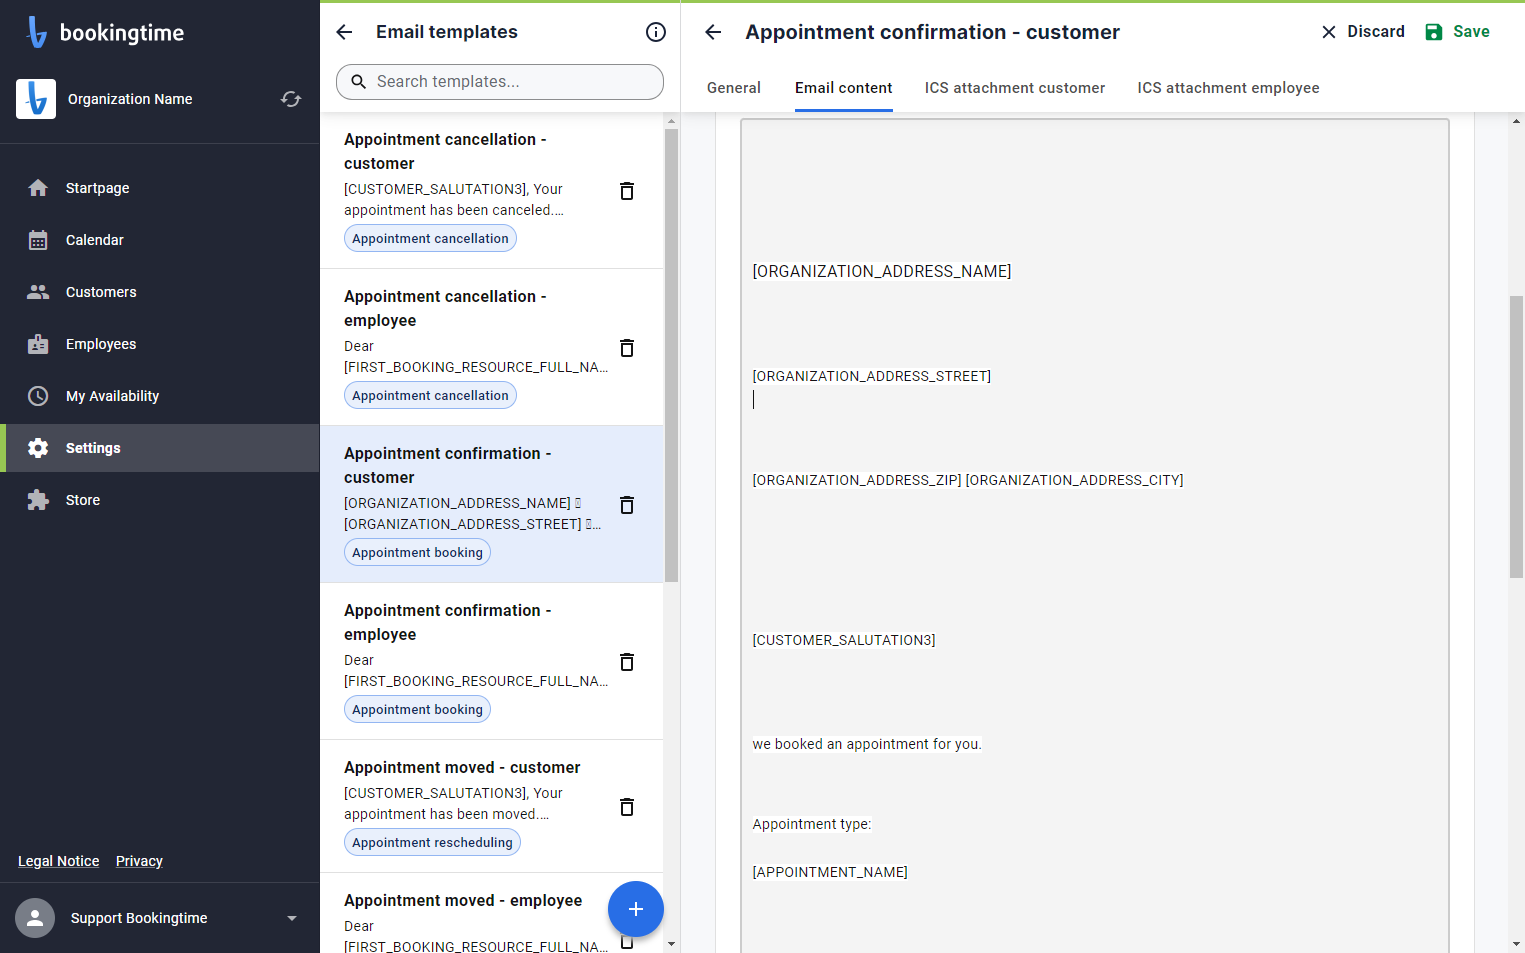
Task: Click Organization Name label
Action: [x=130, y=99]
